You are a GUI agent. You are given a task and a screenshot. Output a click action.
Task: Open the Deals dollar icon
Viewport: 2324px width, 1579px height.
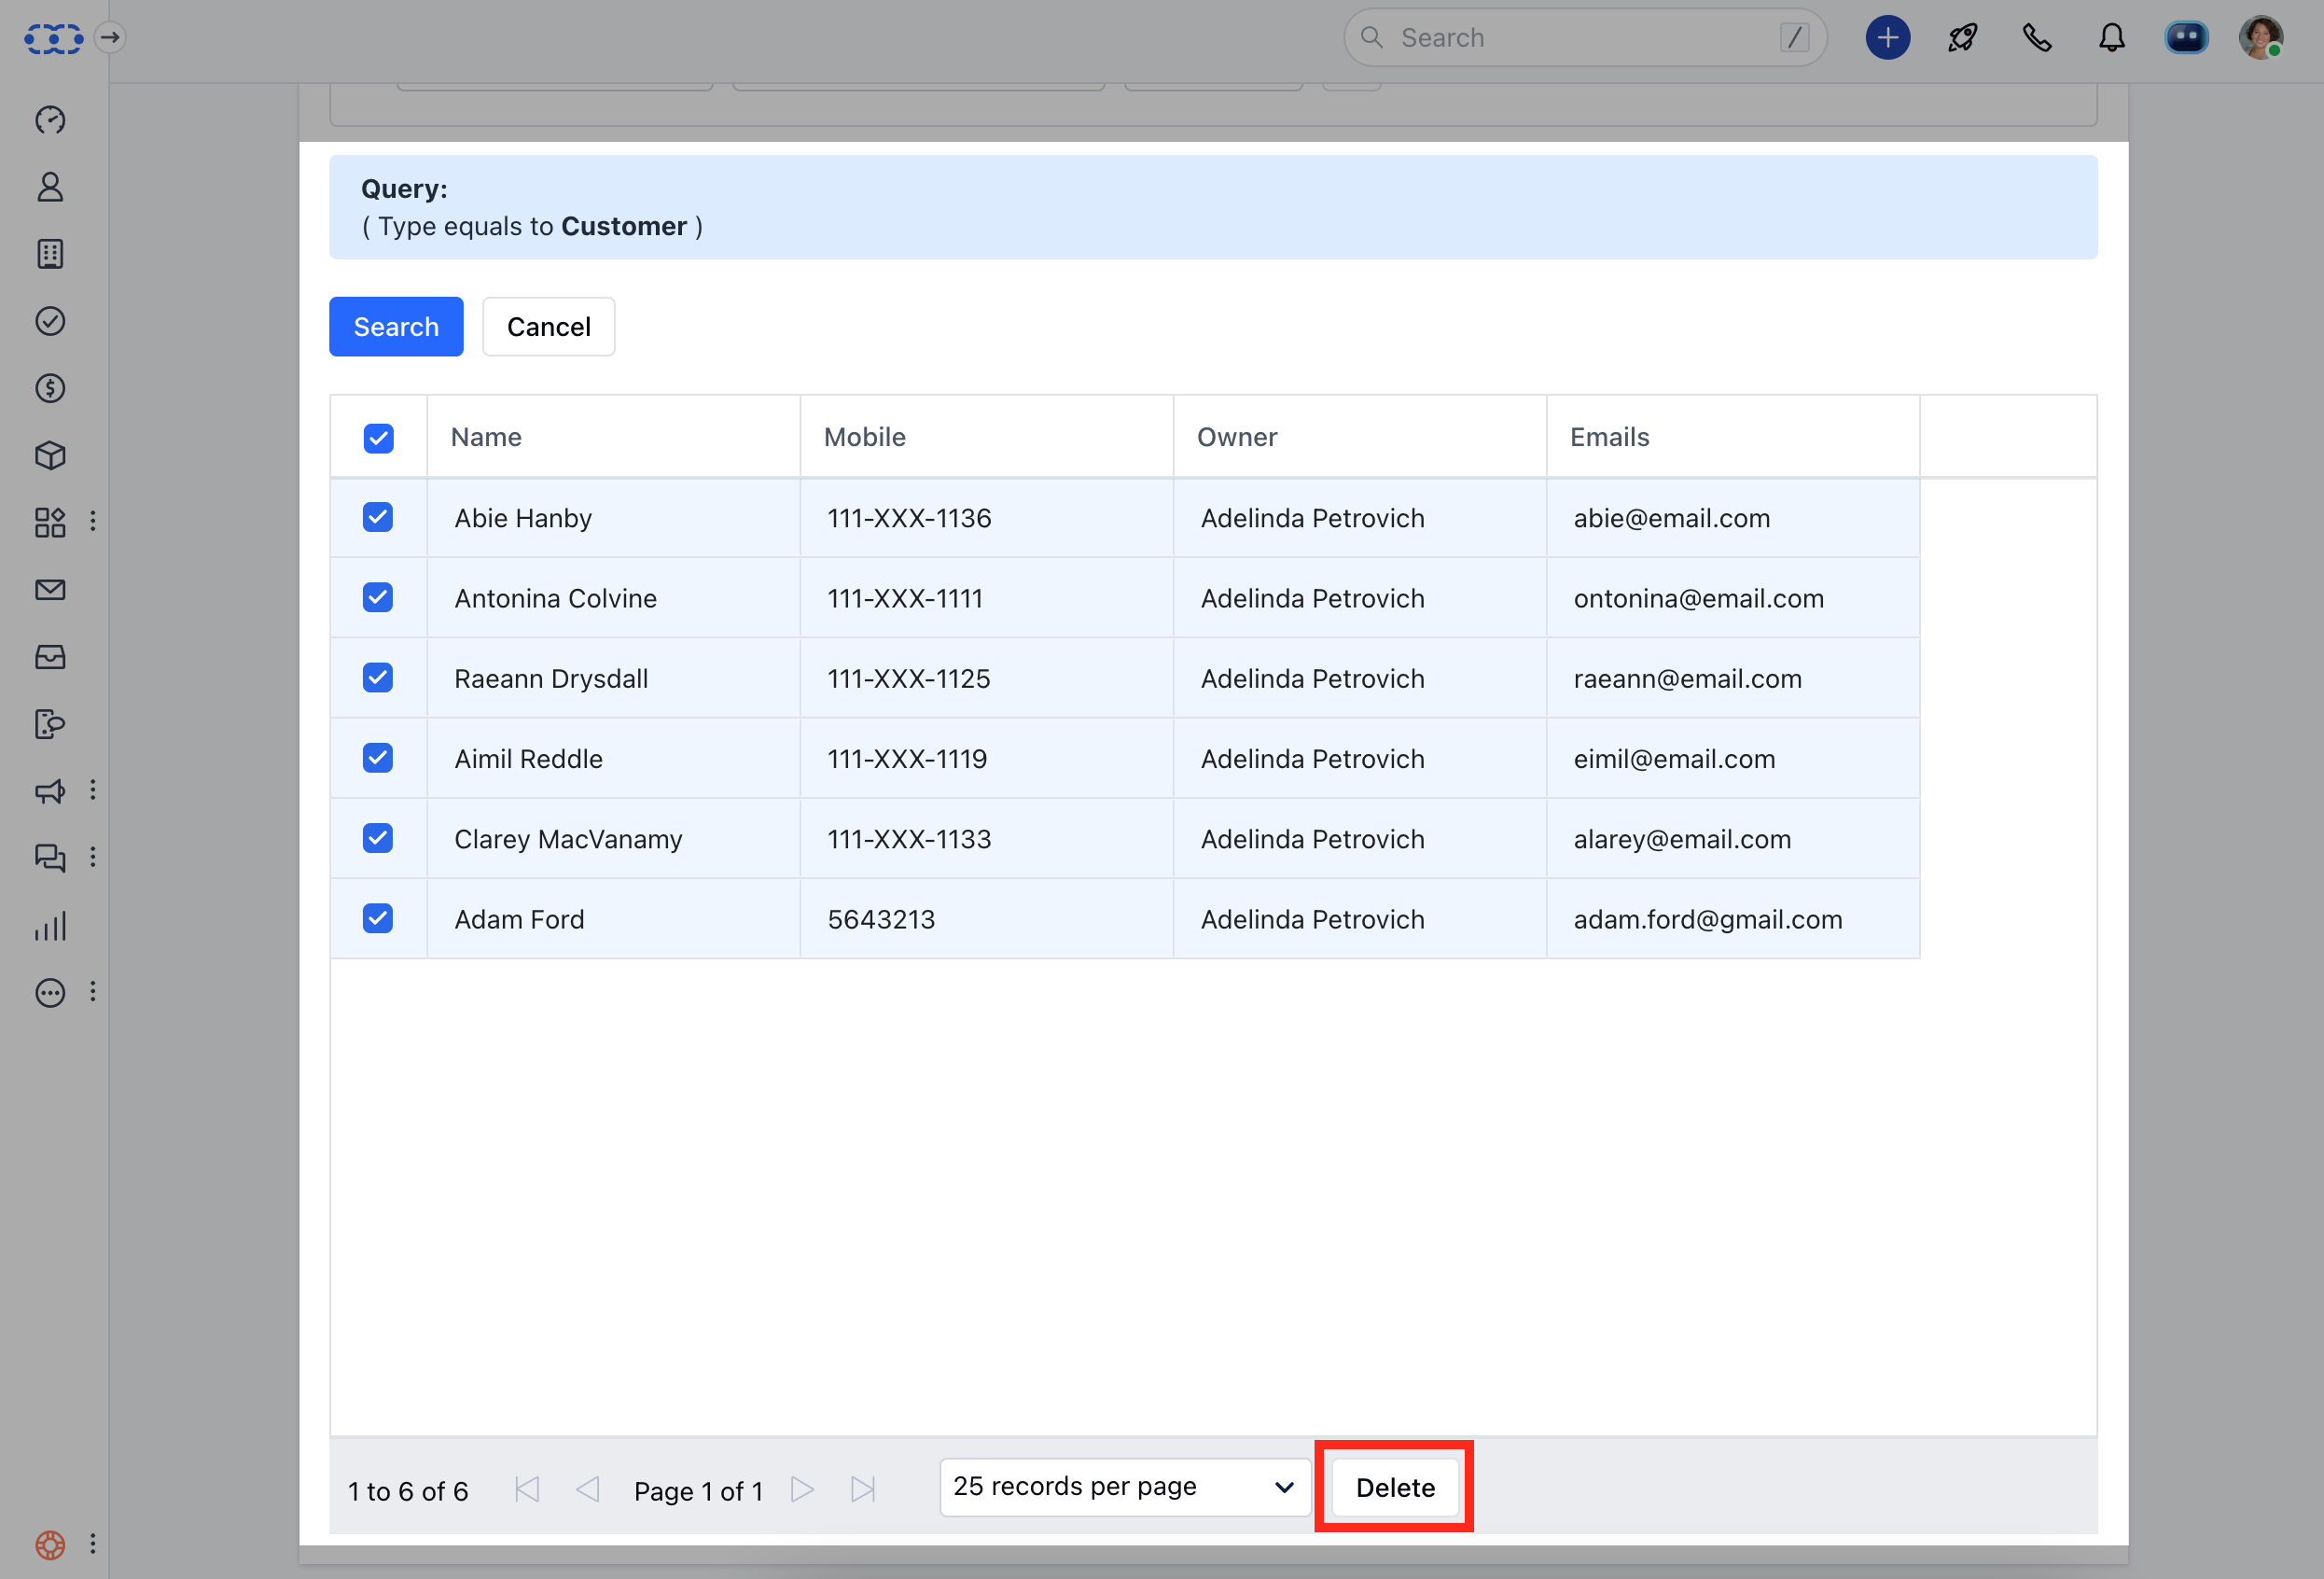50,389
